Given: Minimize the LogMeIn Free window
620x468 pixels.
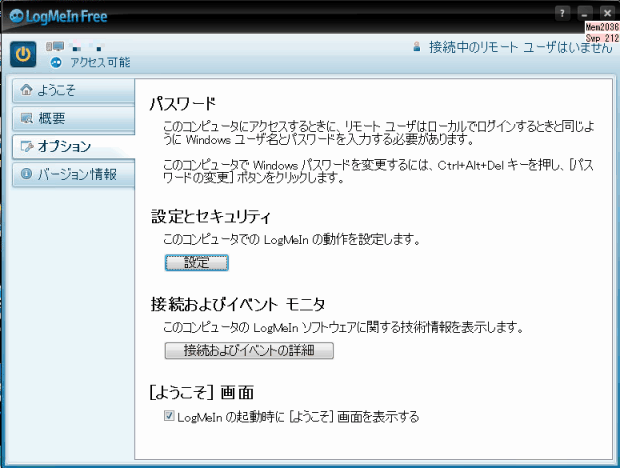Looking at the screenshot, I should (585, 13).
